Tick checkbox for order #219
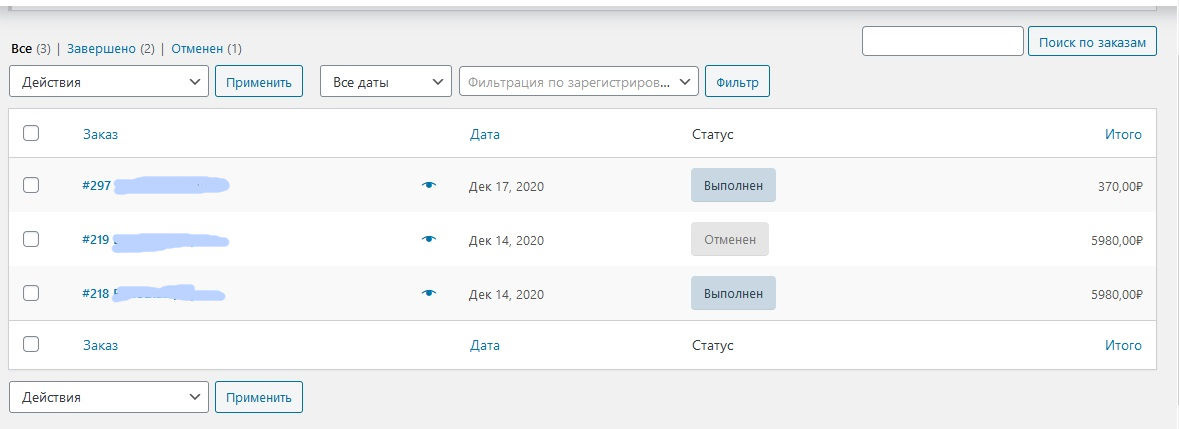 click(x=31, y=239)
